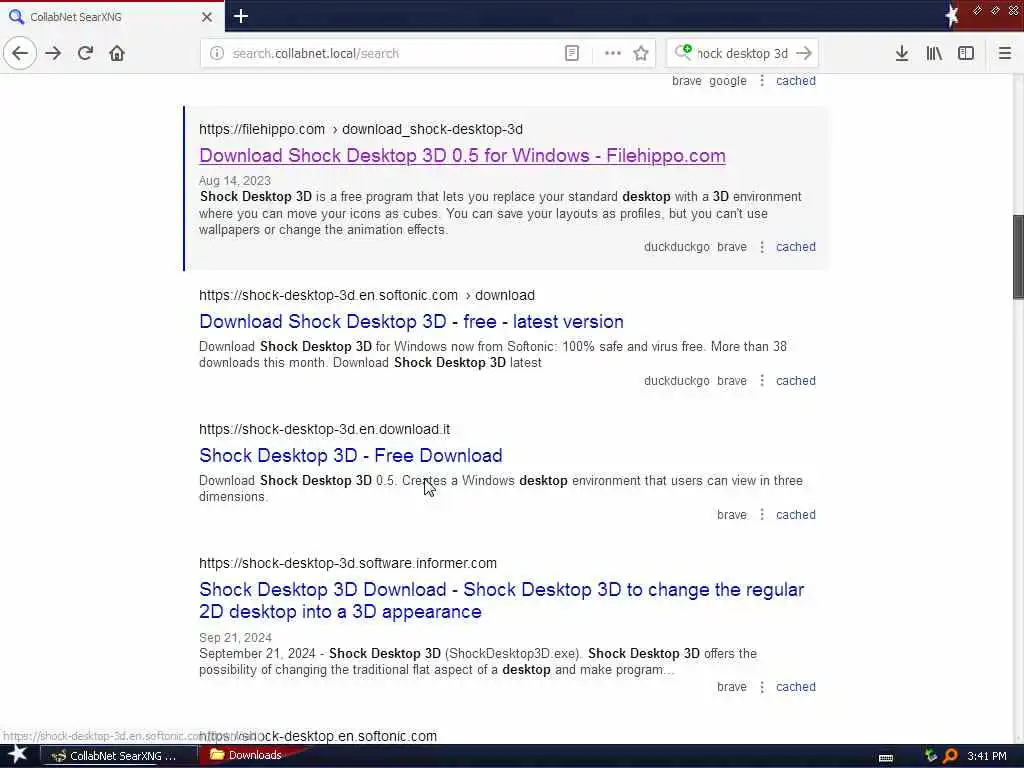This screenshot has width=1024, height=768.
Task: Open the software.informer Shock Desktop 3D result
Action: [x=502, y=600]
